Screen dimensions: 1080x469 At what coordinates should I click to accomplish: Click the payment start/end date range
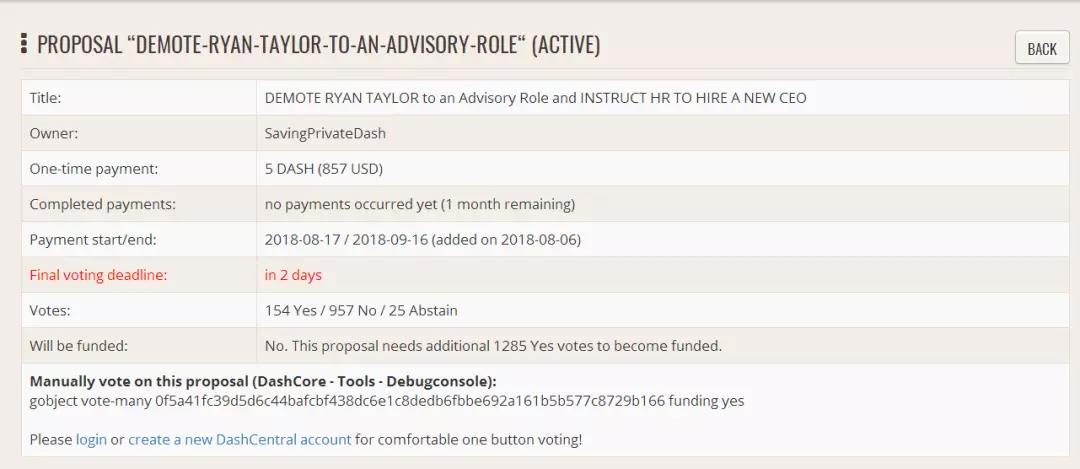[x=422, y=240]
